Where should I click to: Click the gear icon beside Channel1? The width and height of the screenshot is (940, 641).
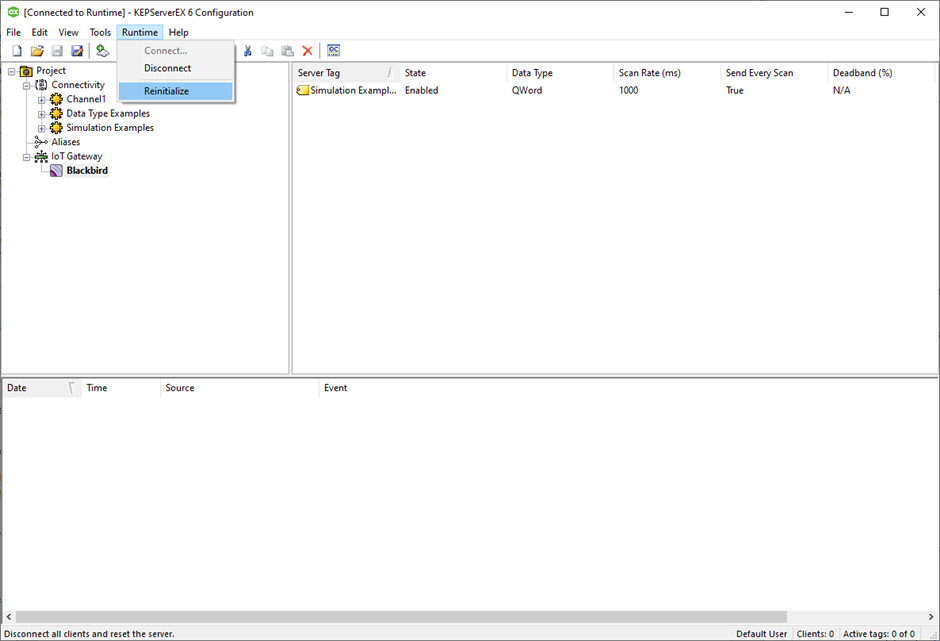(x=56, y=100)
